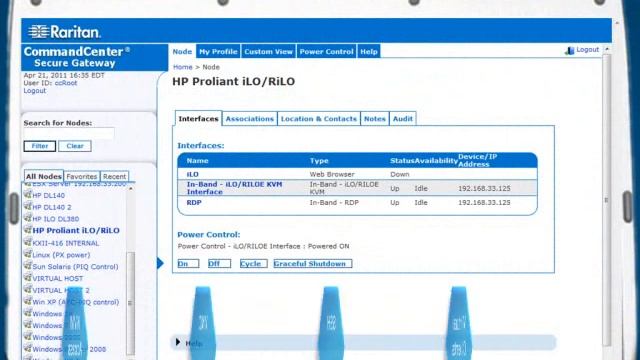Select the HP DL140 node
Image resolution: width=640 pixels, height=360 pixels.
point(49,196)
